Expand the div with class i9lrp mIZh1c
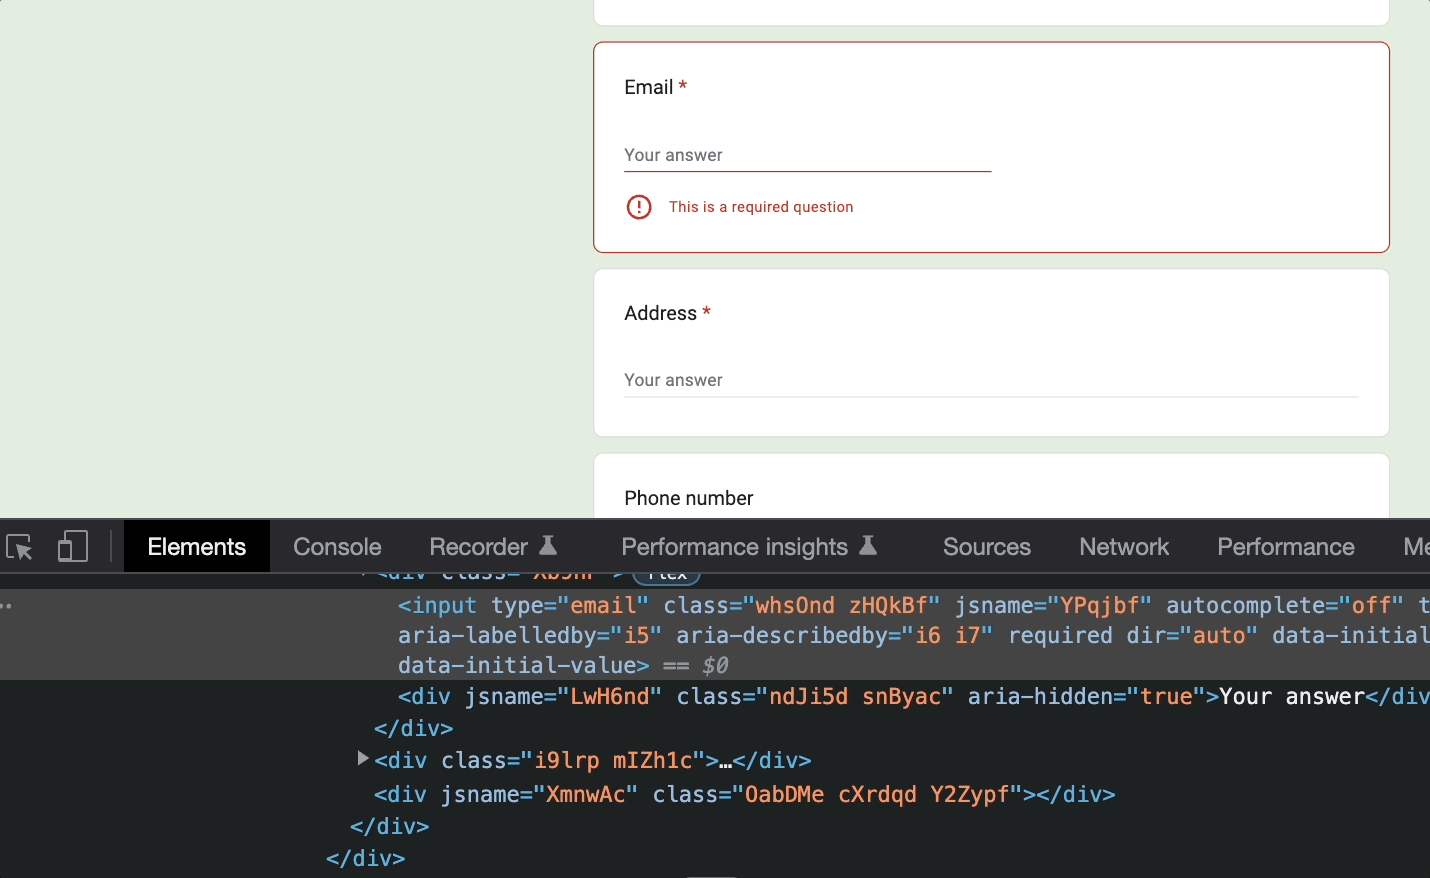This screenshot has height=878, width=1430. point(362,759)
